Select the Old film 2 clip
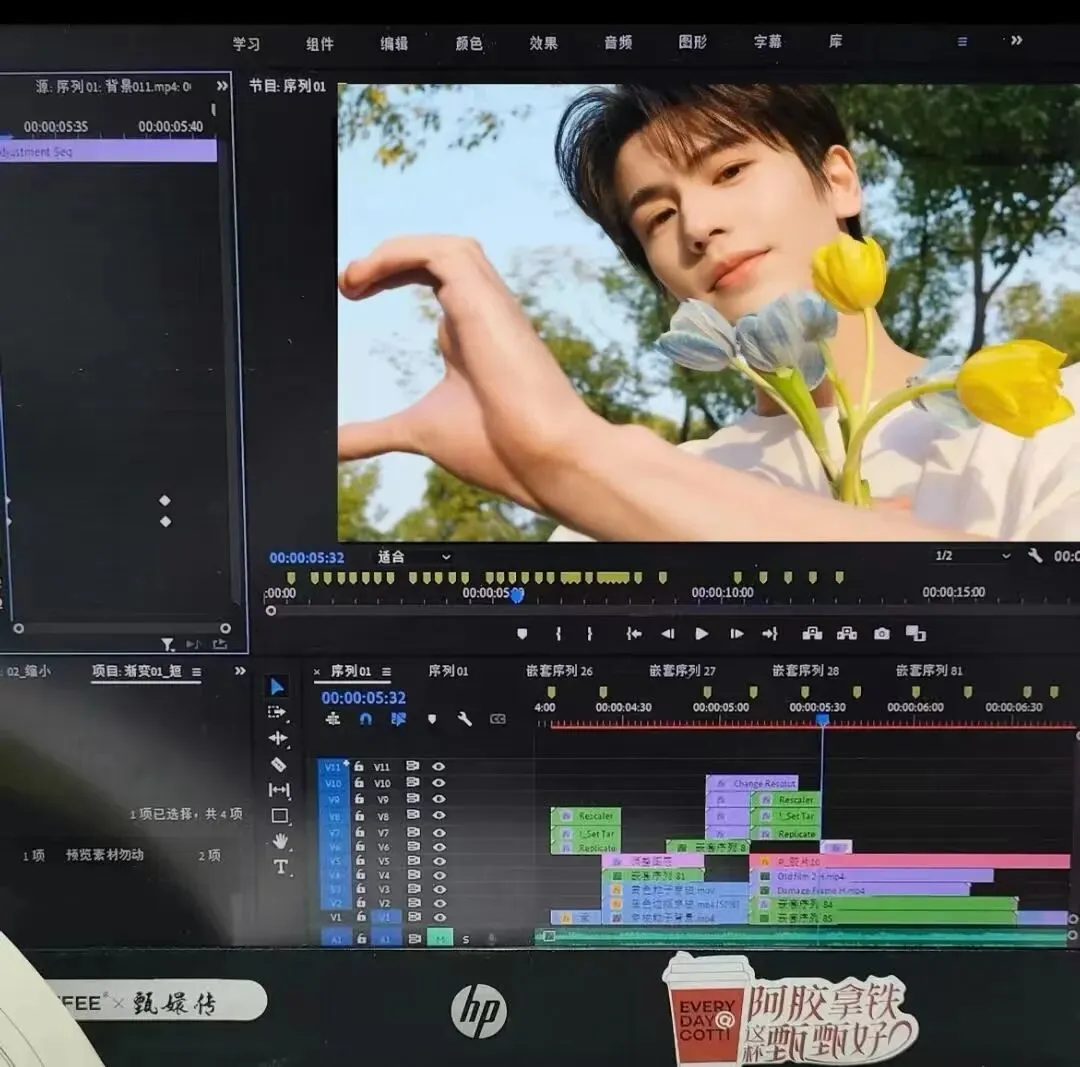Screen dimensions: 1080x1067 (x=871, y=876)
